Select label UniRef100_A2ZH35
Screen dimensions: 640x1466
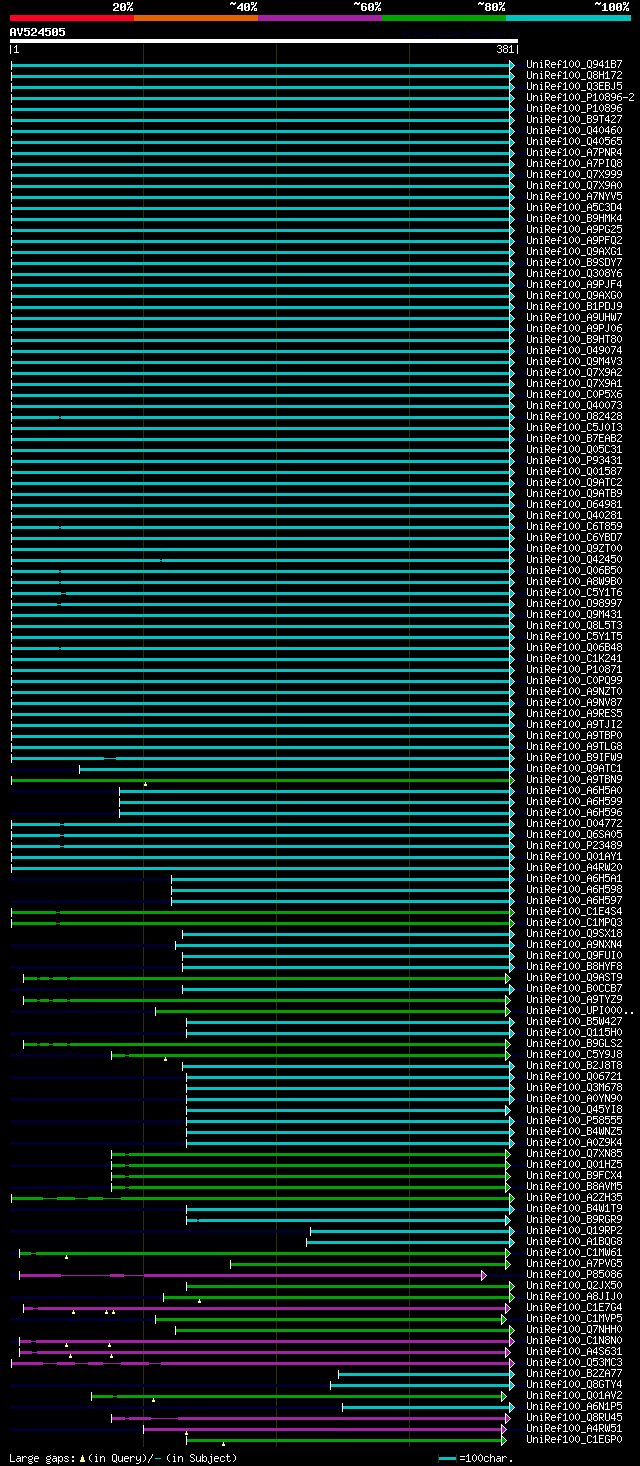[575, 1197]
